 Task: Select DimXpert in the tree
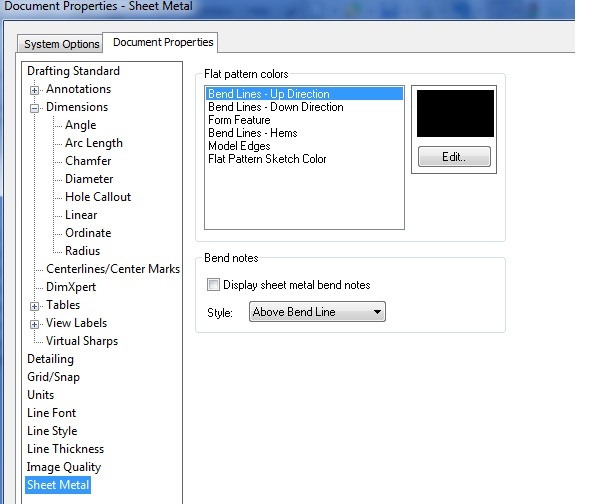tap(71, 287)
